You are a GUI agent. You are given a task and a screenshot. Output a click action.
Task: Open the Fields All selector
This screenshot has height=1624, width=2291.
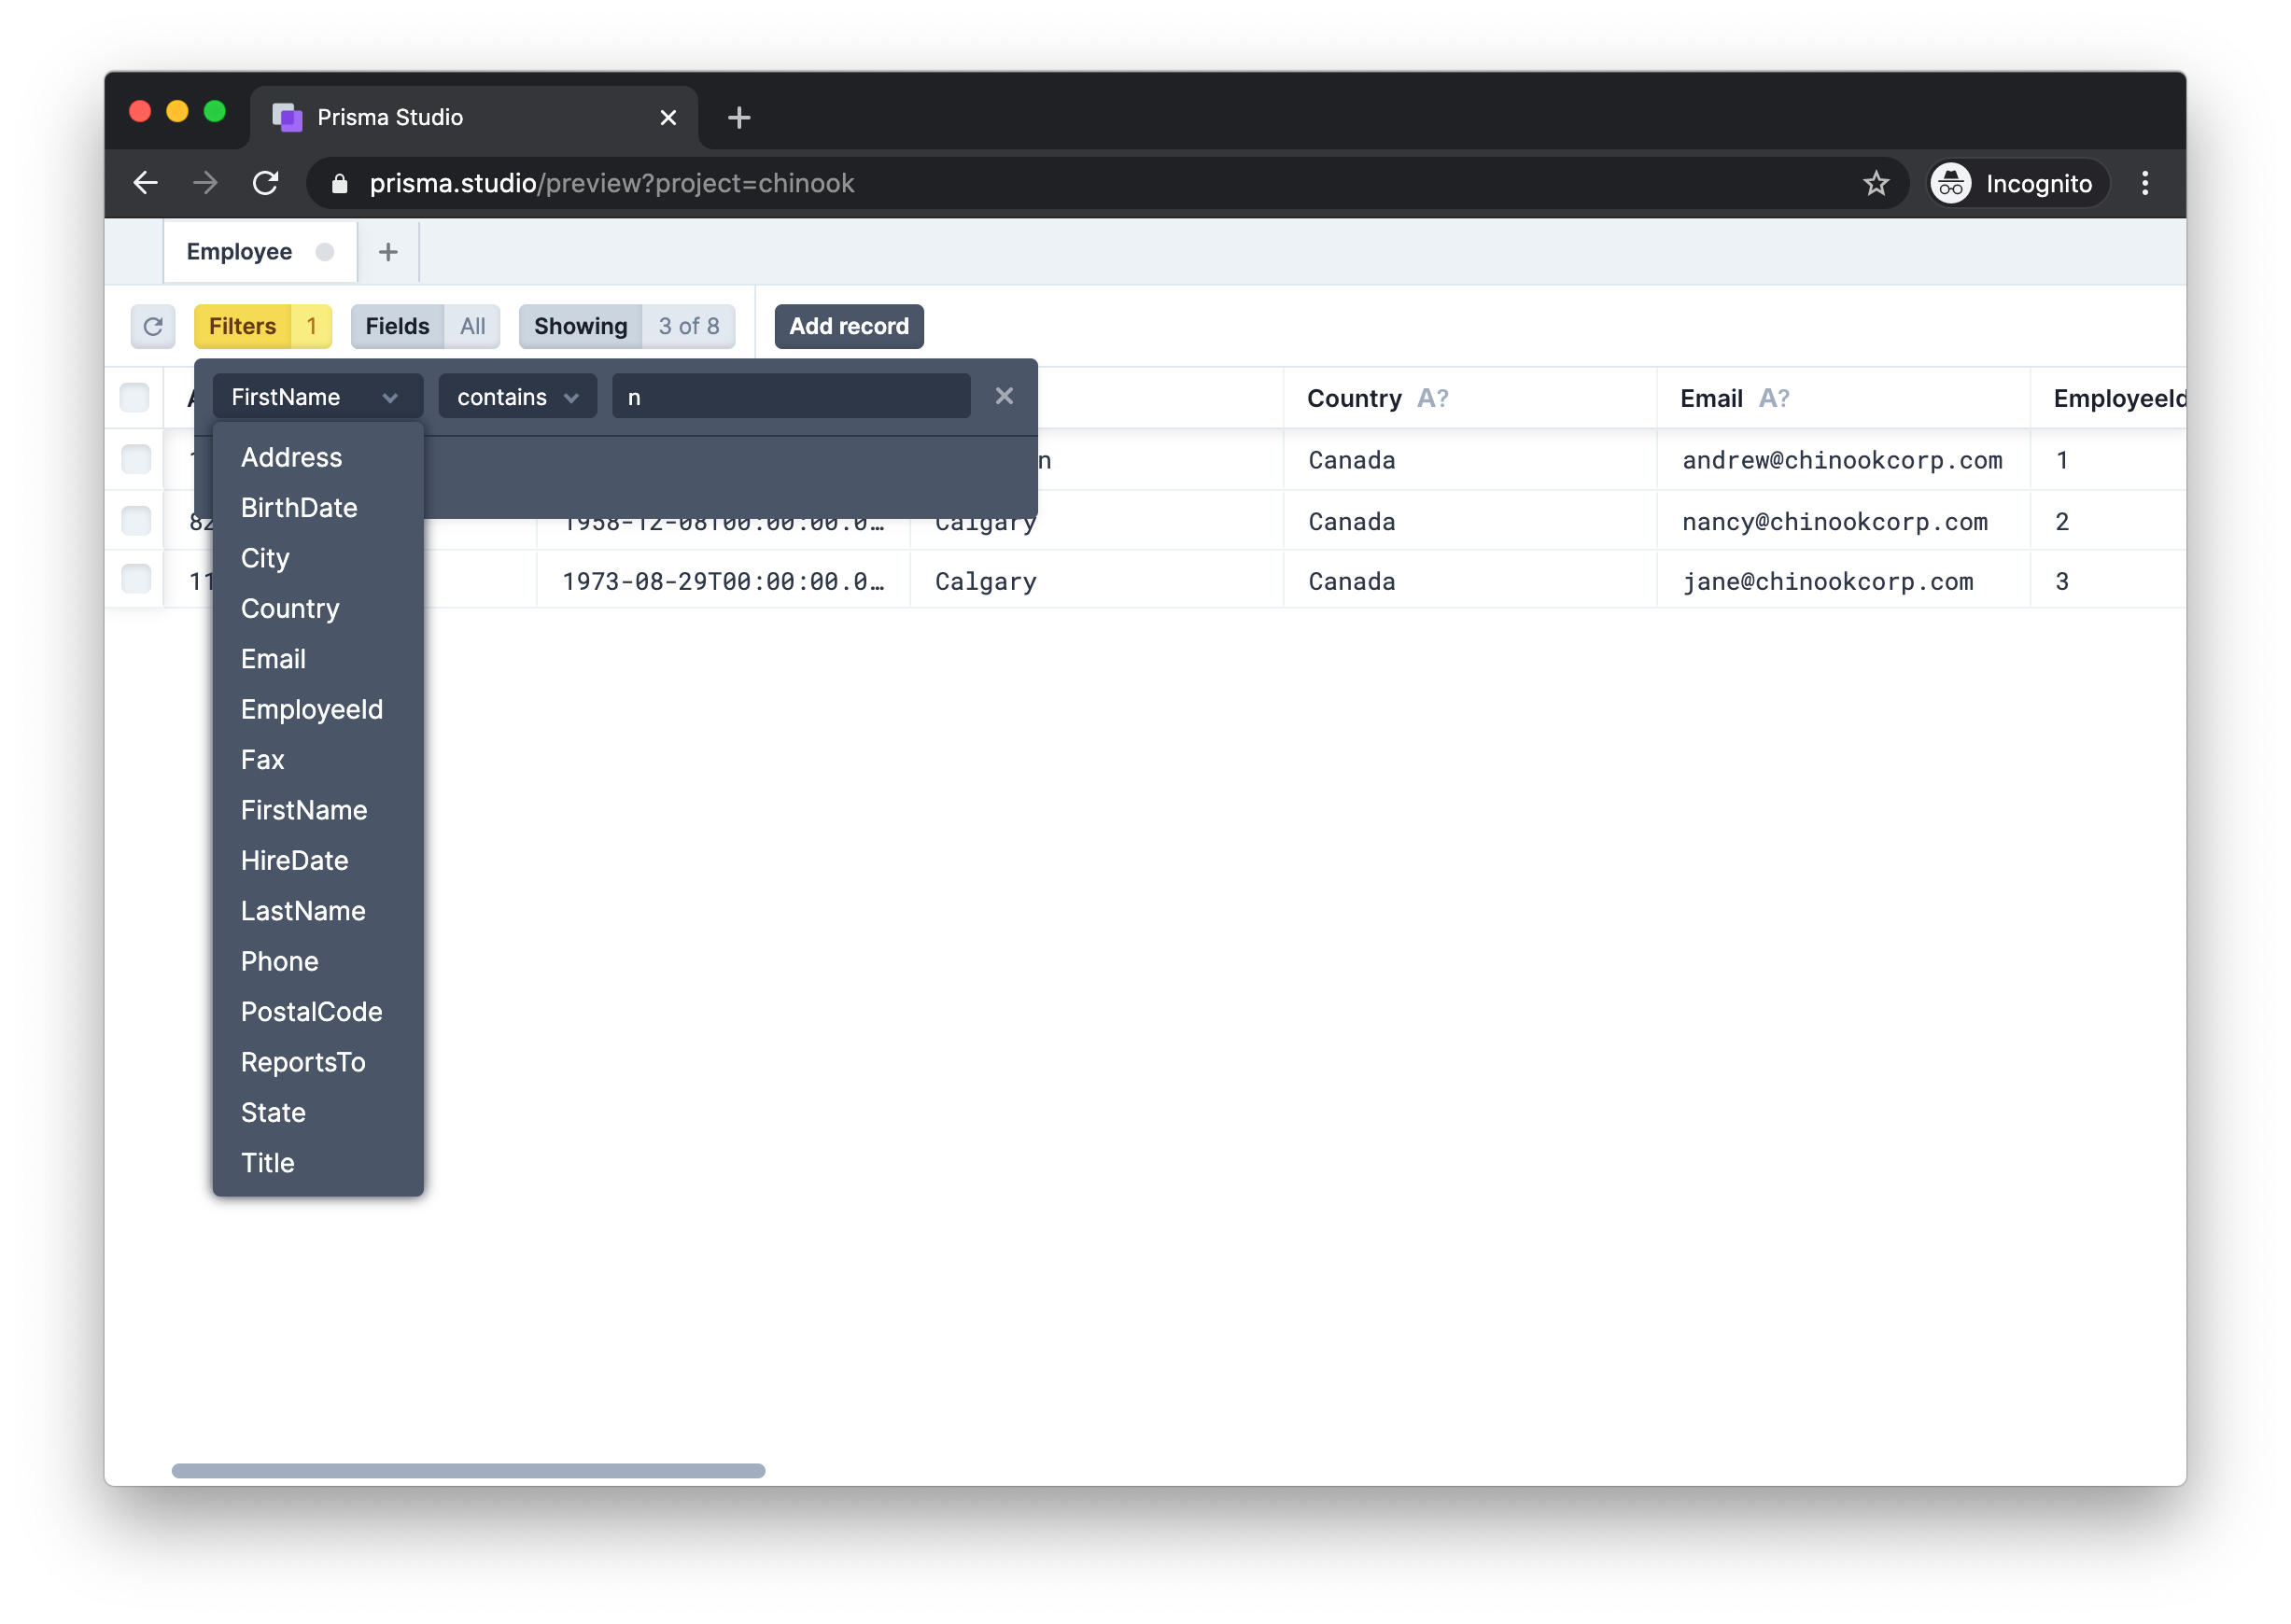click(425, 326)
